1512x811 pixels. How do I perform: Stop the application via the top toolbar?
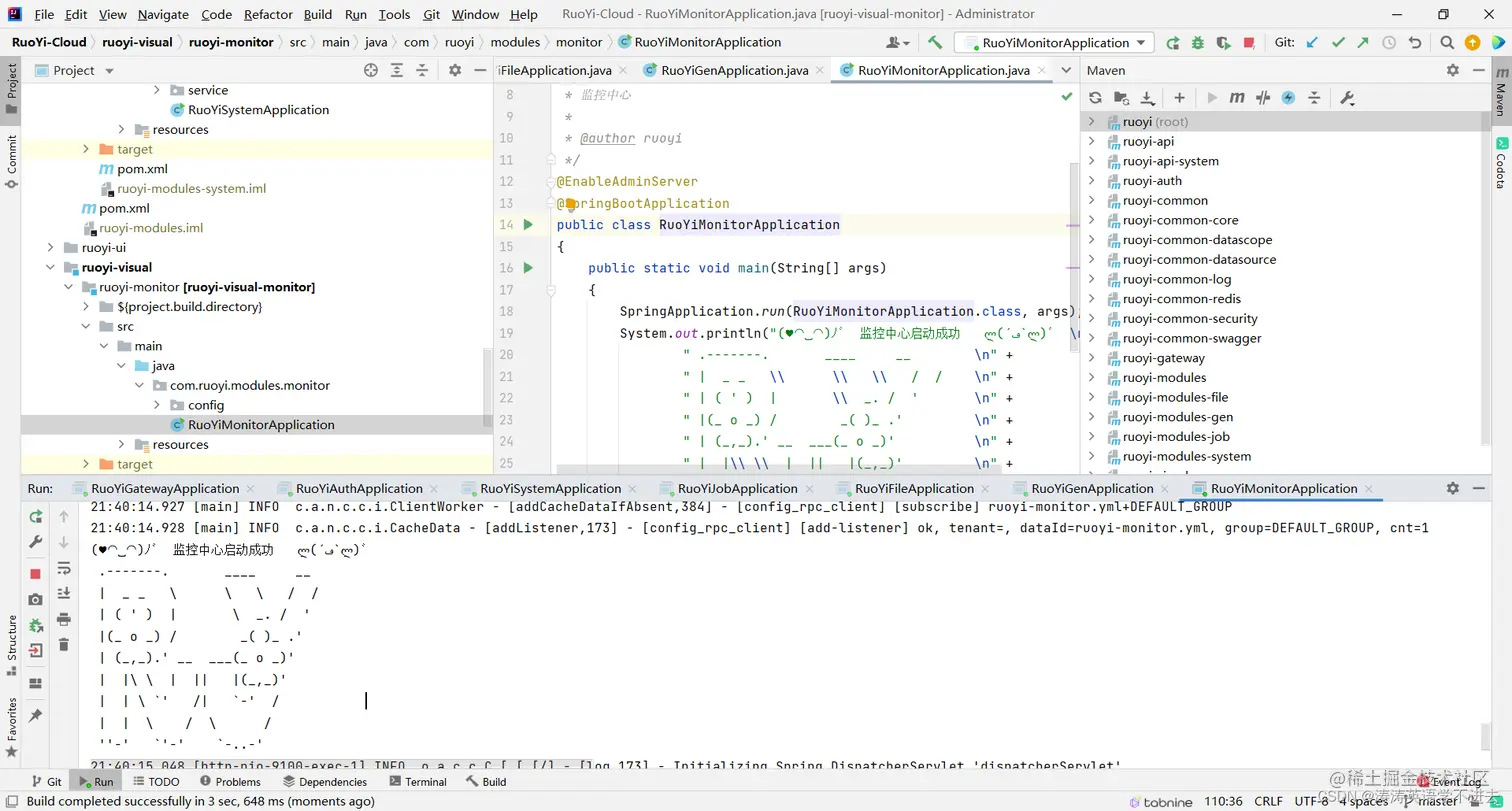pos(1249,43)
